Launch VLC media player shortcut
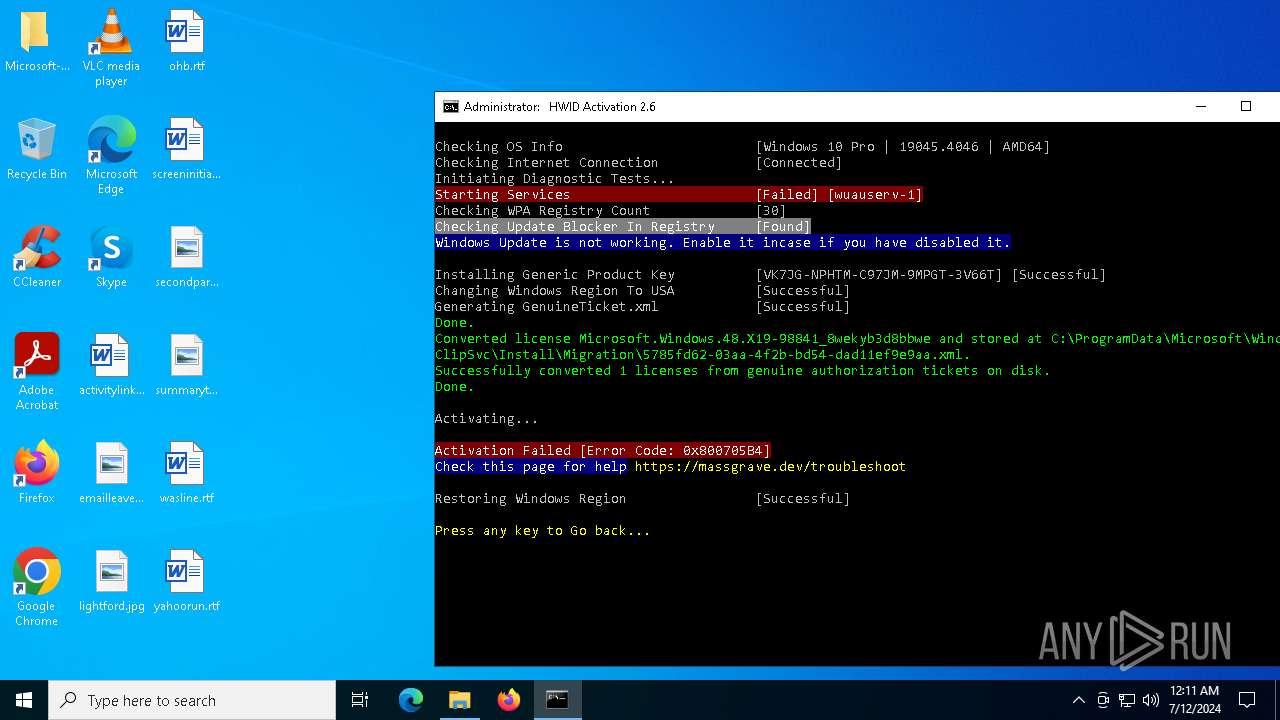The width and height of the screenshot is (1280, 720). pos(111,48)
